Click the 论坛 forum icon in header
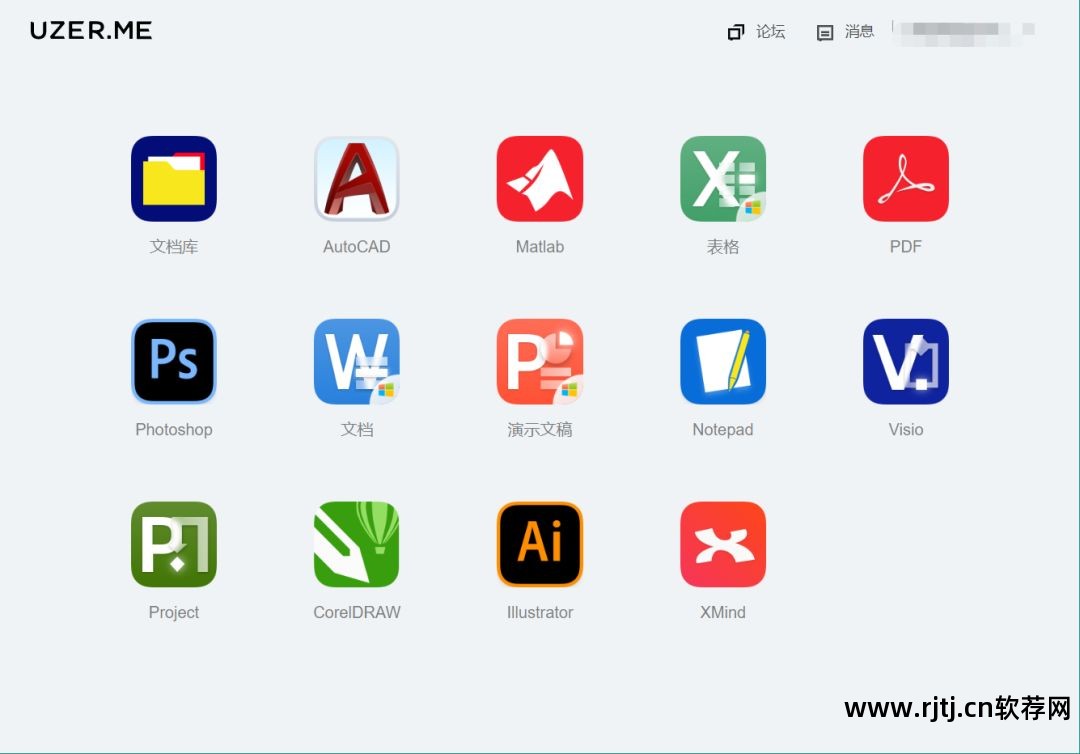Image resolution: width=1080 pixels, height=754 pixels. tap(736, 32)
